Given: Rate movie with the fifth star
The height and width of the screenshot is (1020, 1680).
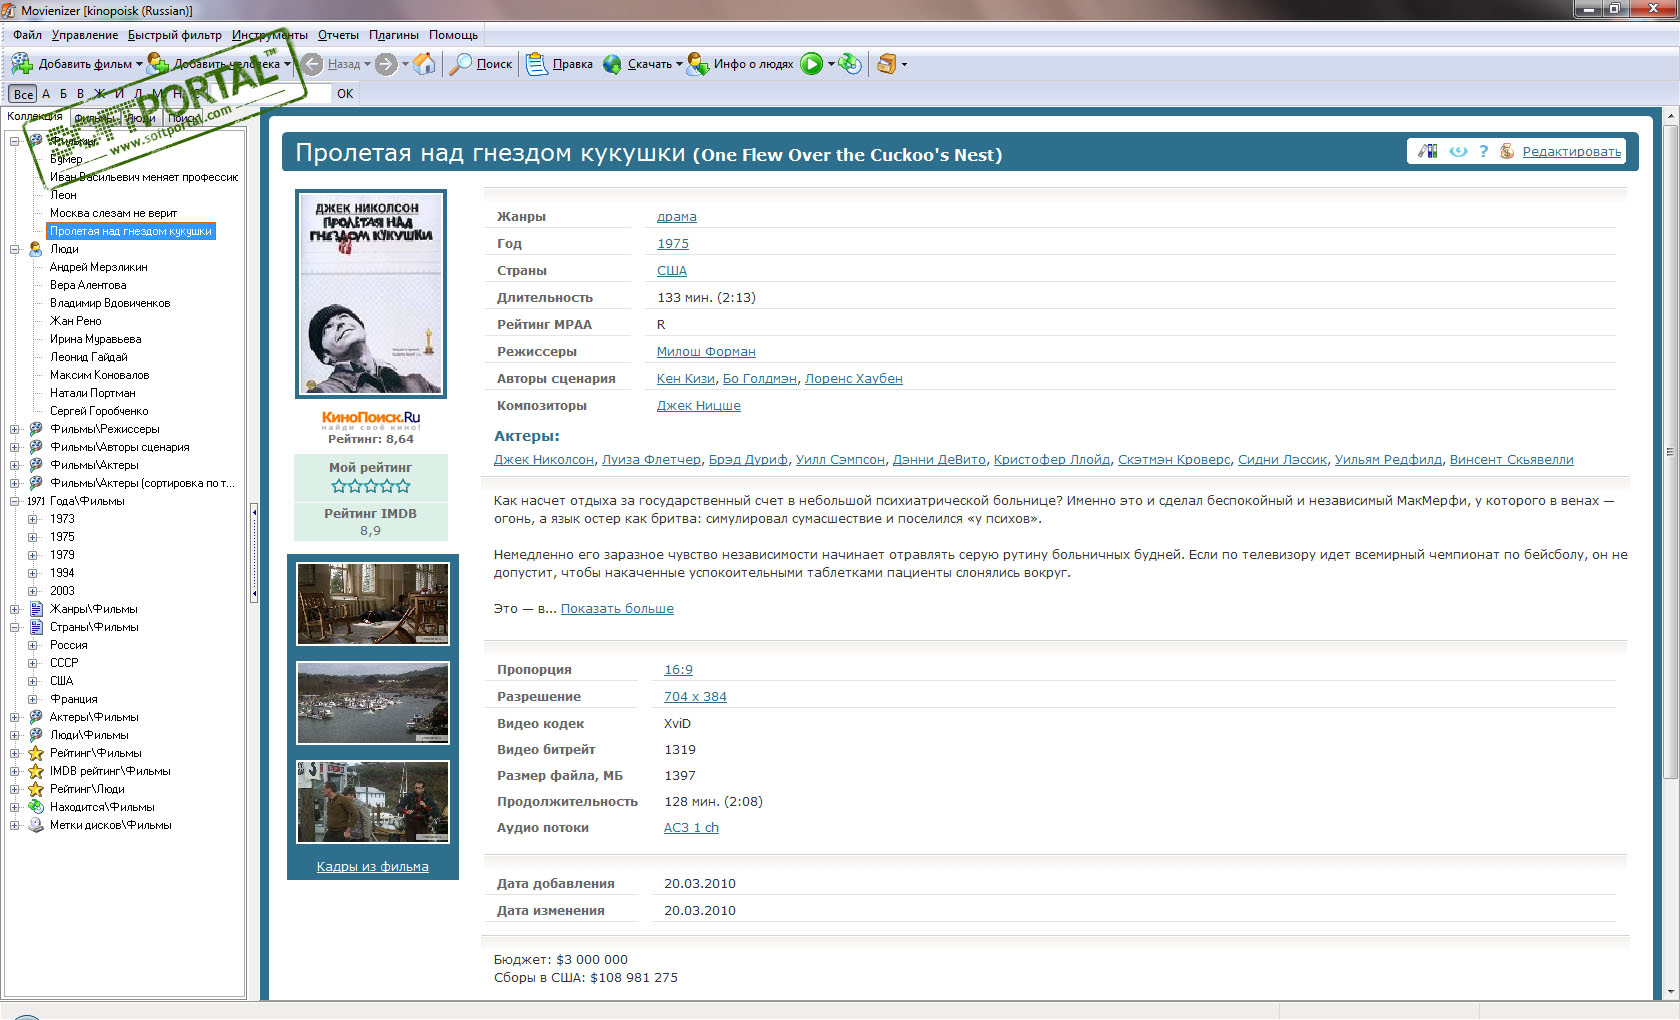Looking at the screenshot, I should coord(403,486).
